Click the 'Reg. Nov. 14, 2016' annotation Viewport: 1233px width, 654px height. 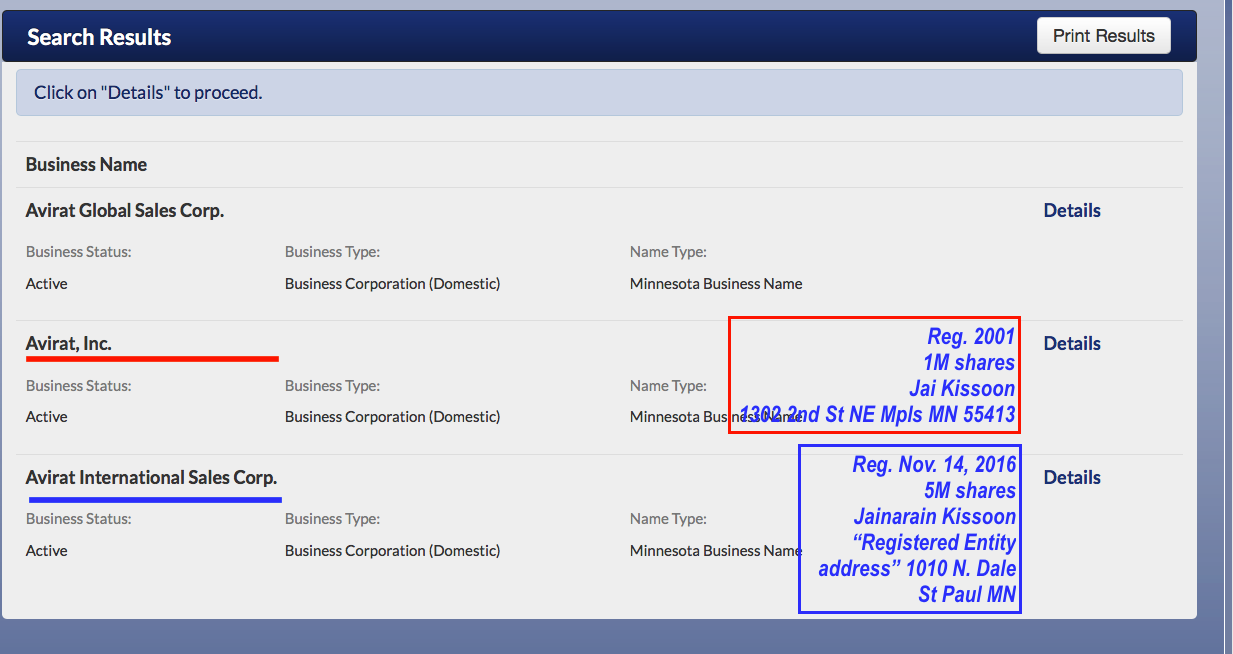click(934, 465)
